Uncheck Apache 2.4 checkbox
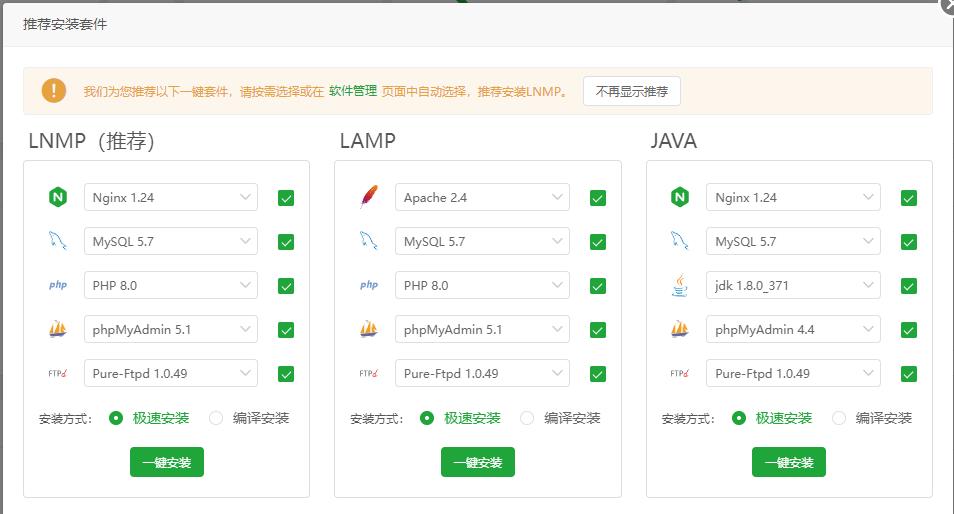 coord(598,198)
